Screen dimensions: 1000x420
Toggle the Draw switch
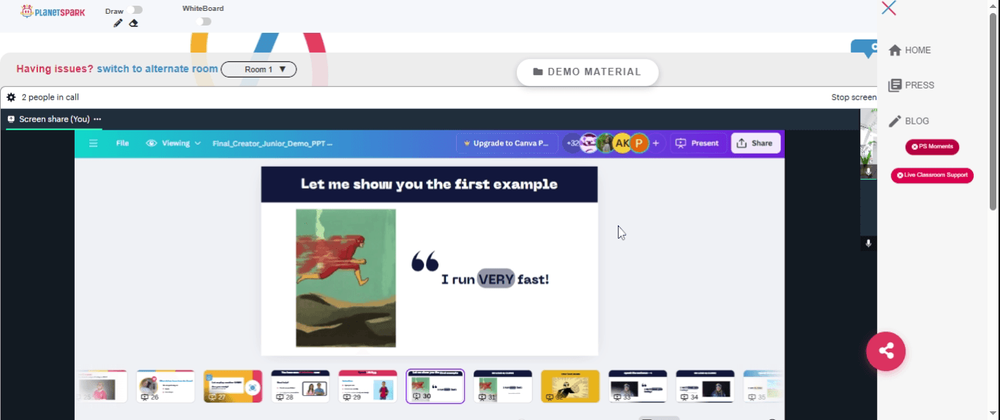(135, 10)
